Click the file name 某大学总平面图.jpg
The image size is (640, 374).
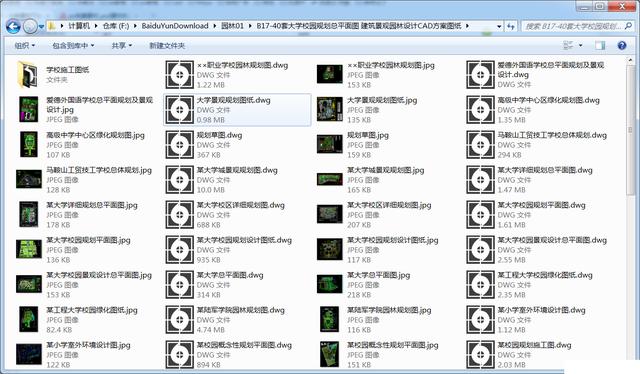[x=378, y=275]
